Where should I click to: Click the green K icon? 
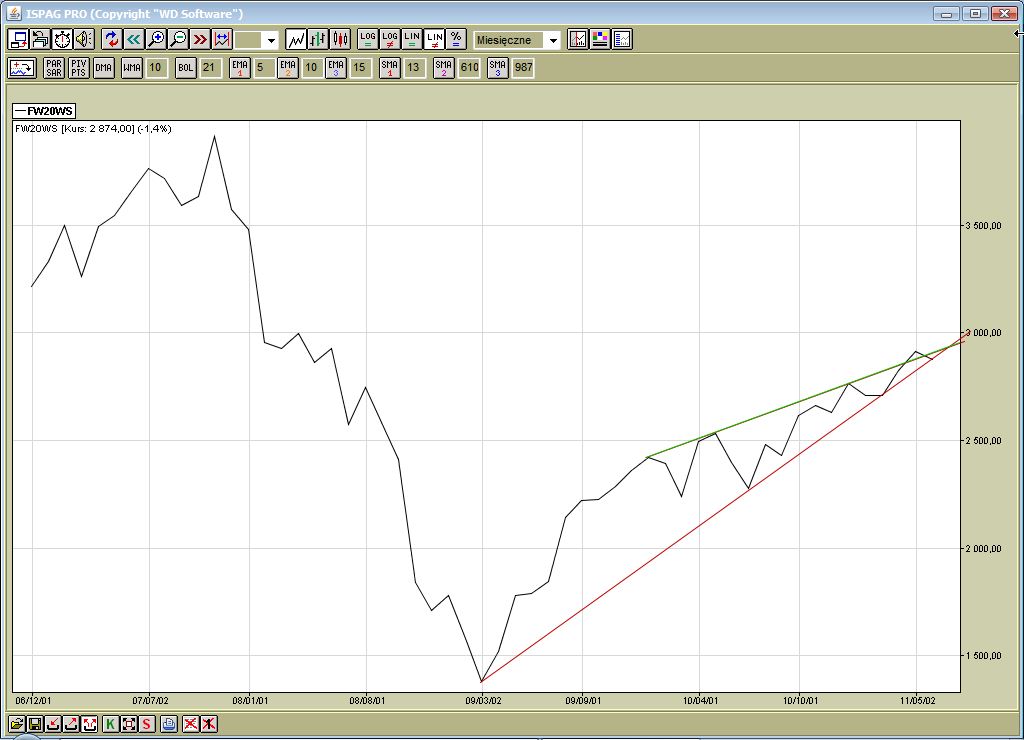pyautogui.click(x=110, y=724)
